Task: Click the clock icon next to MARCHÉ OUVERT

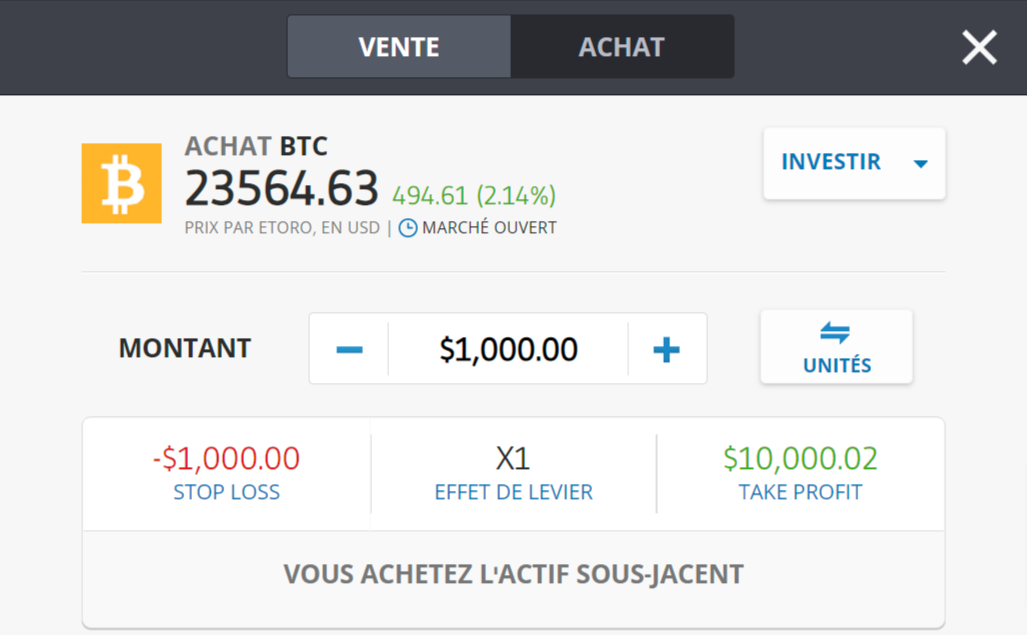Action: (408, 227)
